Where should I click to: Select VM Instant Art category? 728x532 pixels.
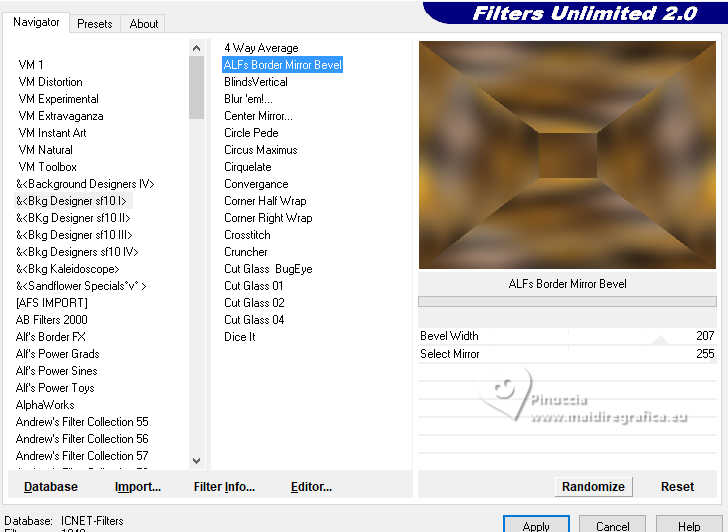52,133
